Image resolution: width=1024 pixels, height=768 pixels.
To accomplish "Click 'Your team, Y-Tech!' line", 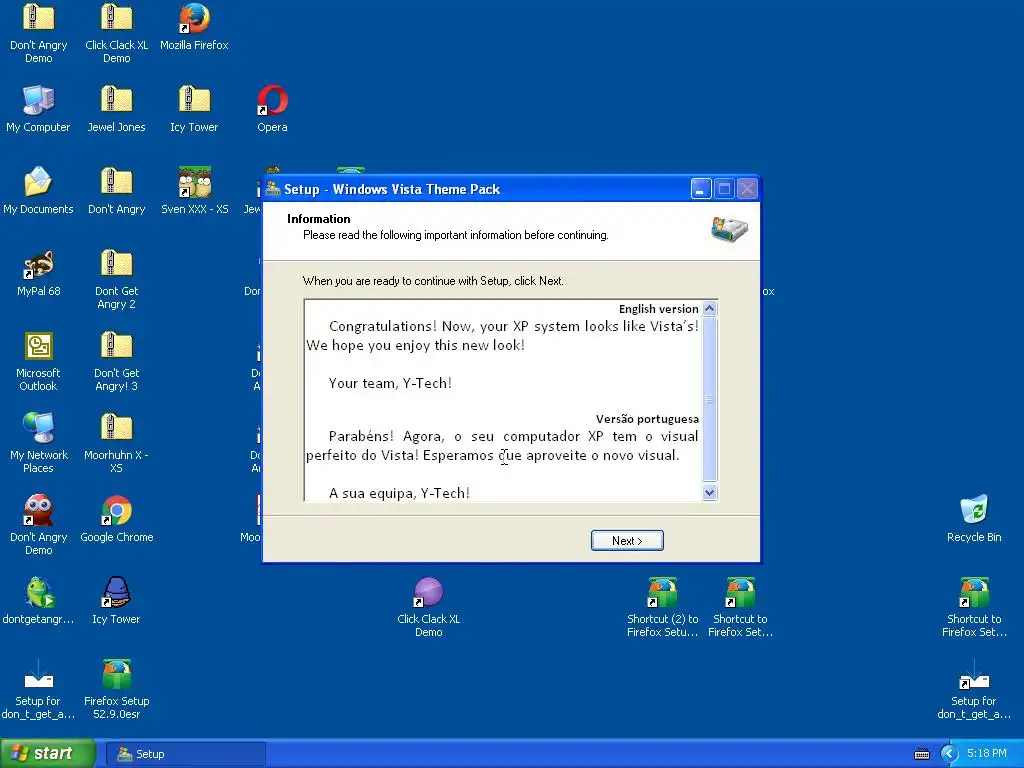I will pos(390,383).
